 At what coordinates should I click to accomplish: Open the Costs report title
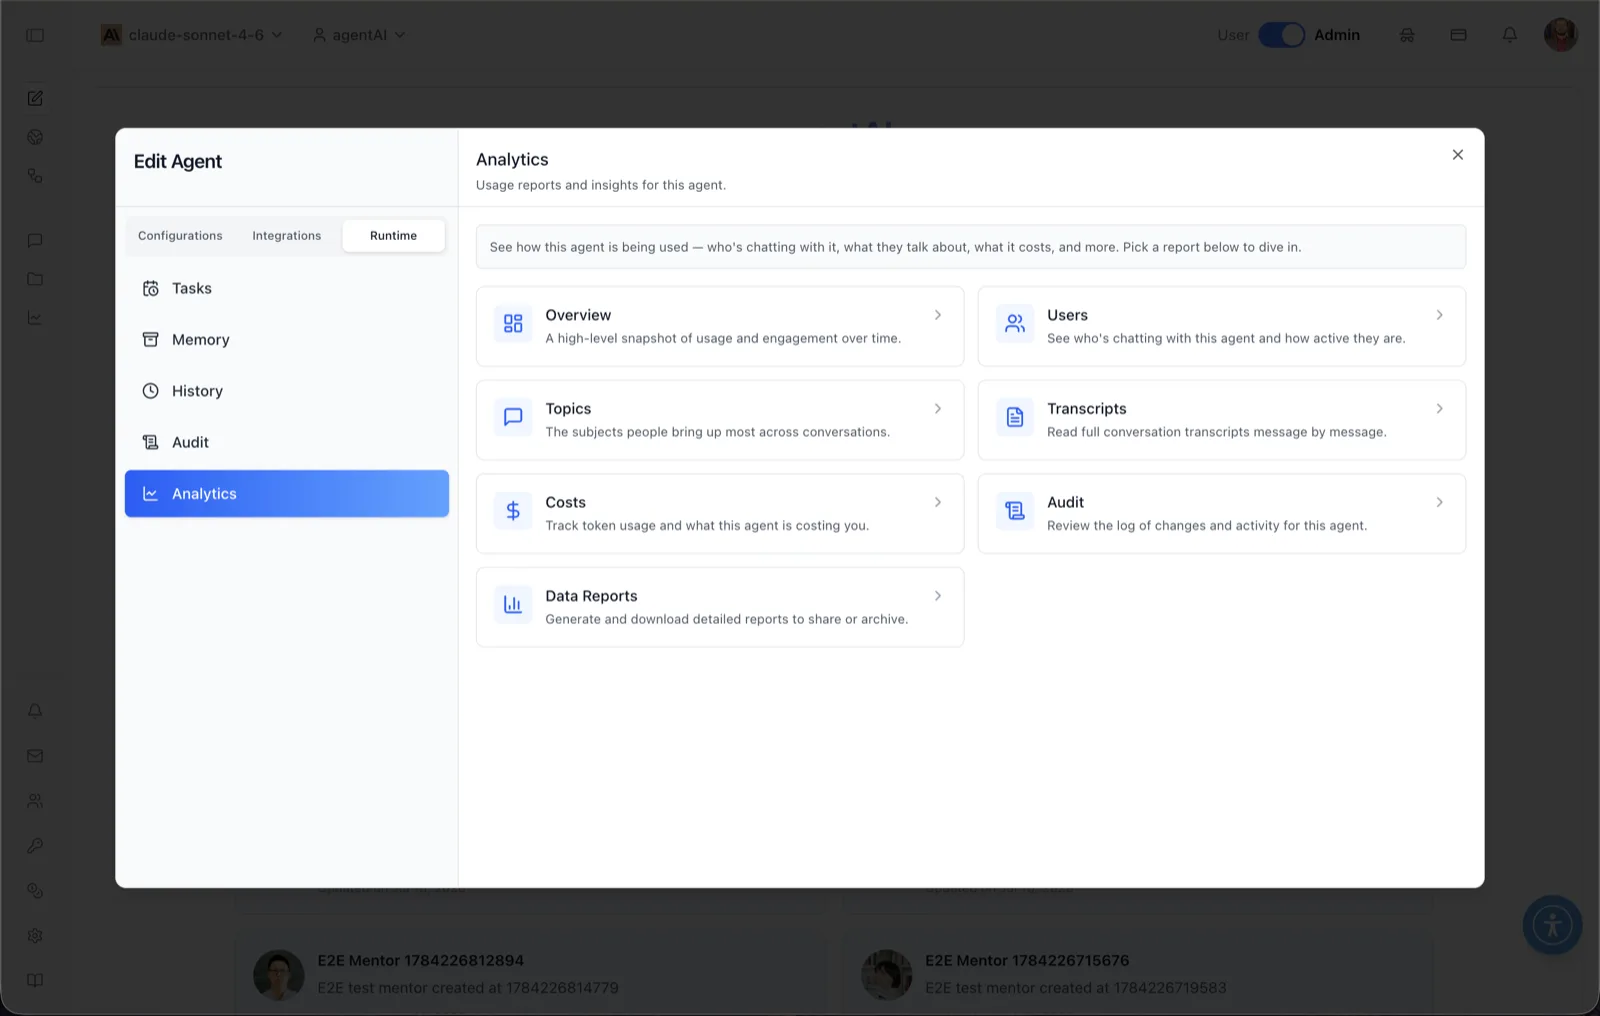(565, 502)
